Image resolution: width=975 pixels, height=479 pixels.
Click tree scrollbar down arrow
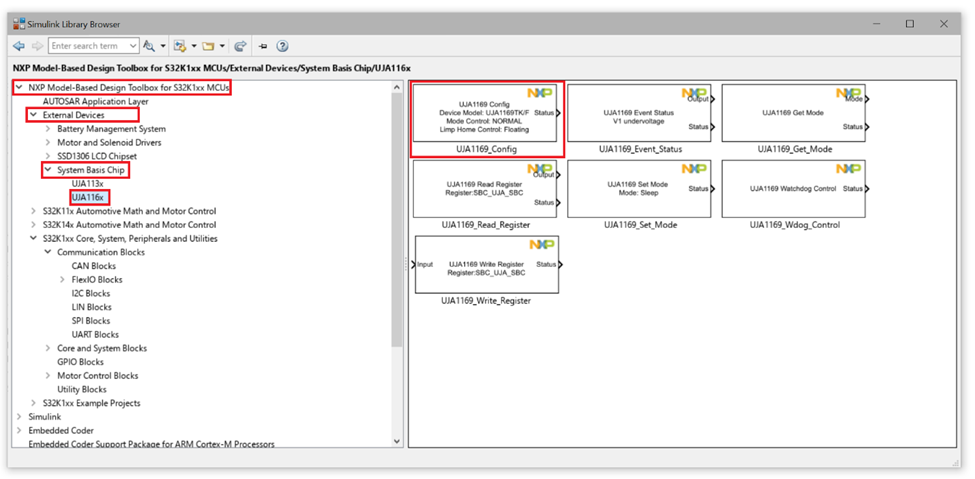click(x=398, y=440)
